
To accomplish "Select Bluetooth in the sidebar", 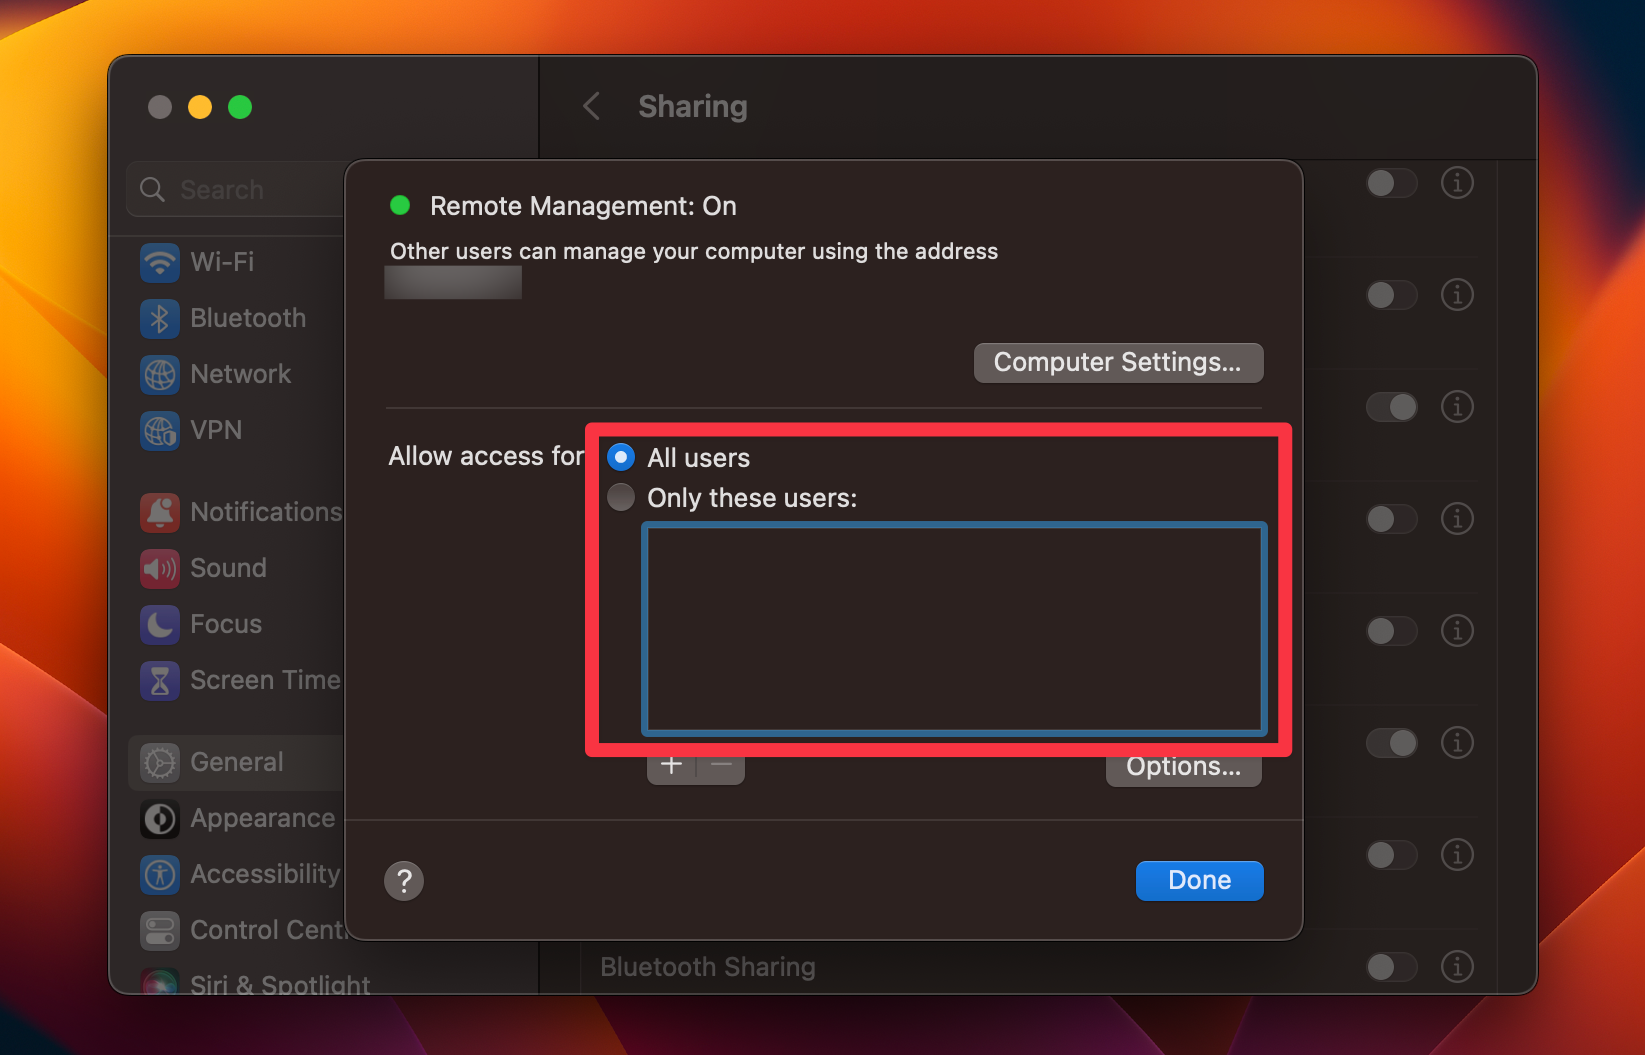I will [x=247, y=318].
